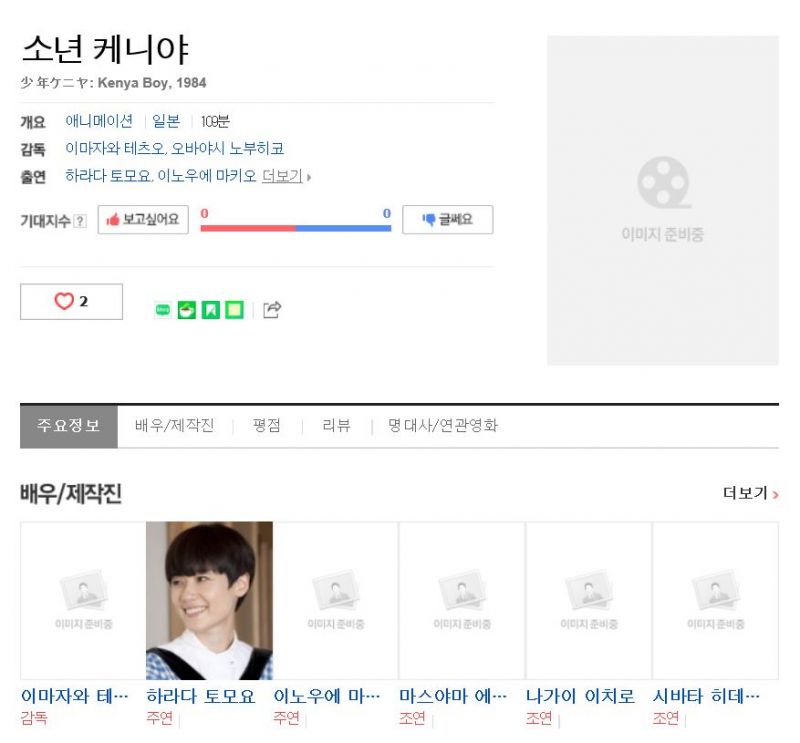This screenshot has height=743, width=800.
Task: Click the green bookmark share icon
Action: (x=211, y=310)
